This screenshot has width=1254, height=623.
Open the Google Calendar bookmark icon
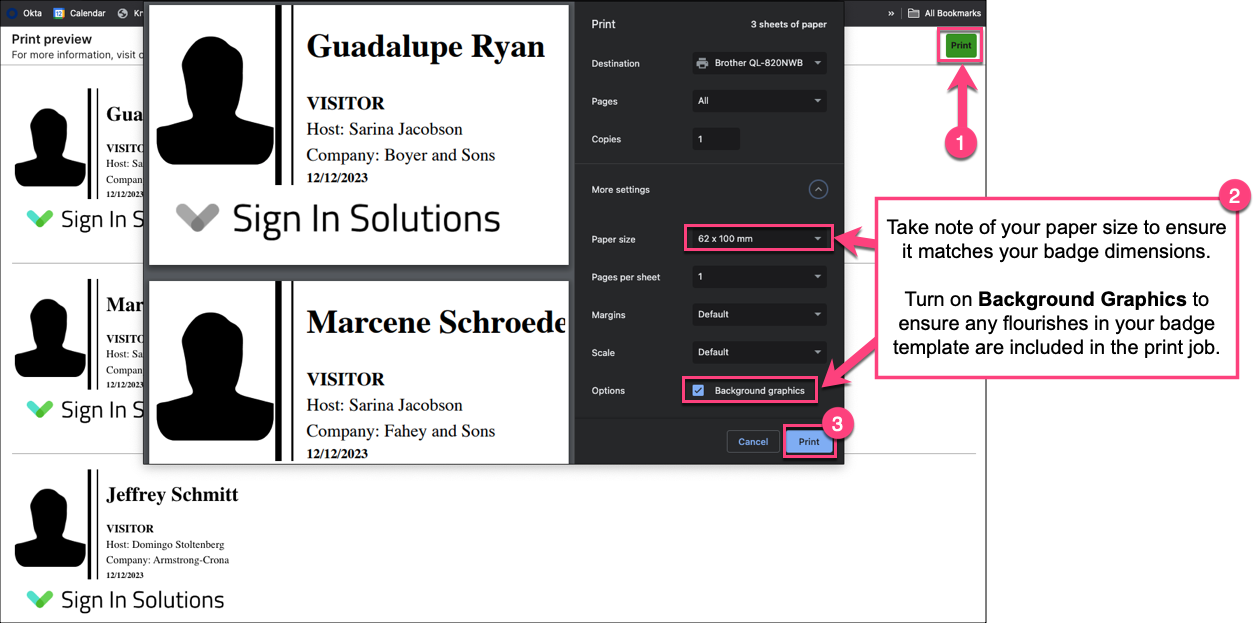point(58,13)
